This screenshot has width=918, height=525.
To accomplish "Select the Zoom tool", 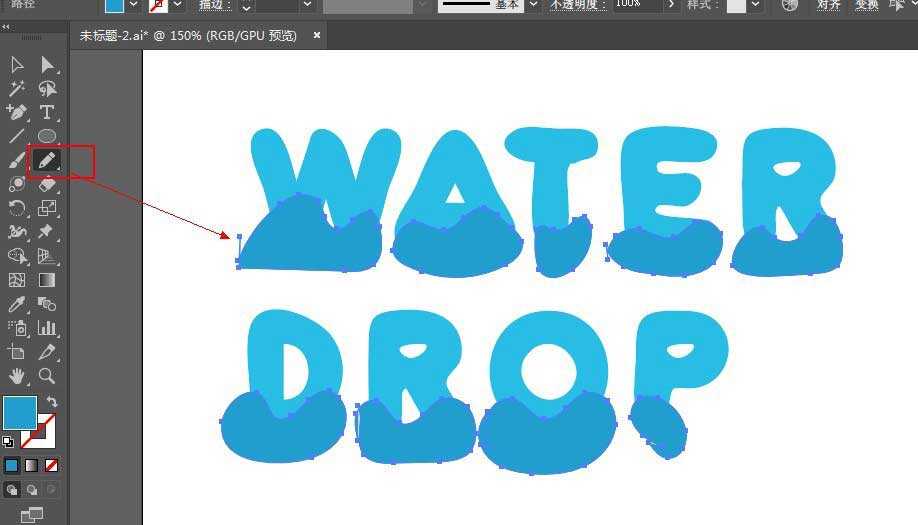I will click(46, 376).
